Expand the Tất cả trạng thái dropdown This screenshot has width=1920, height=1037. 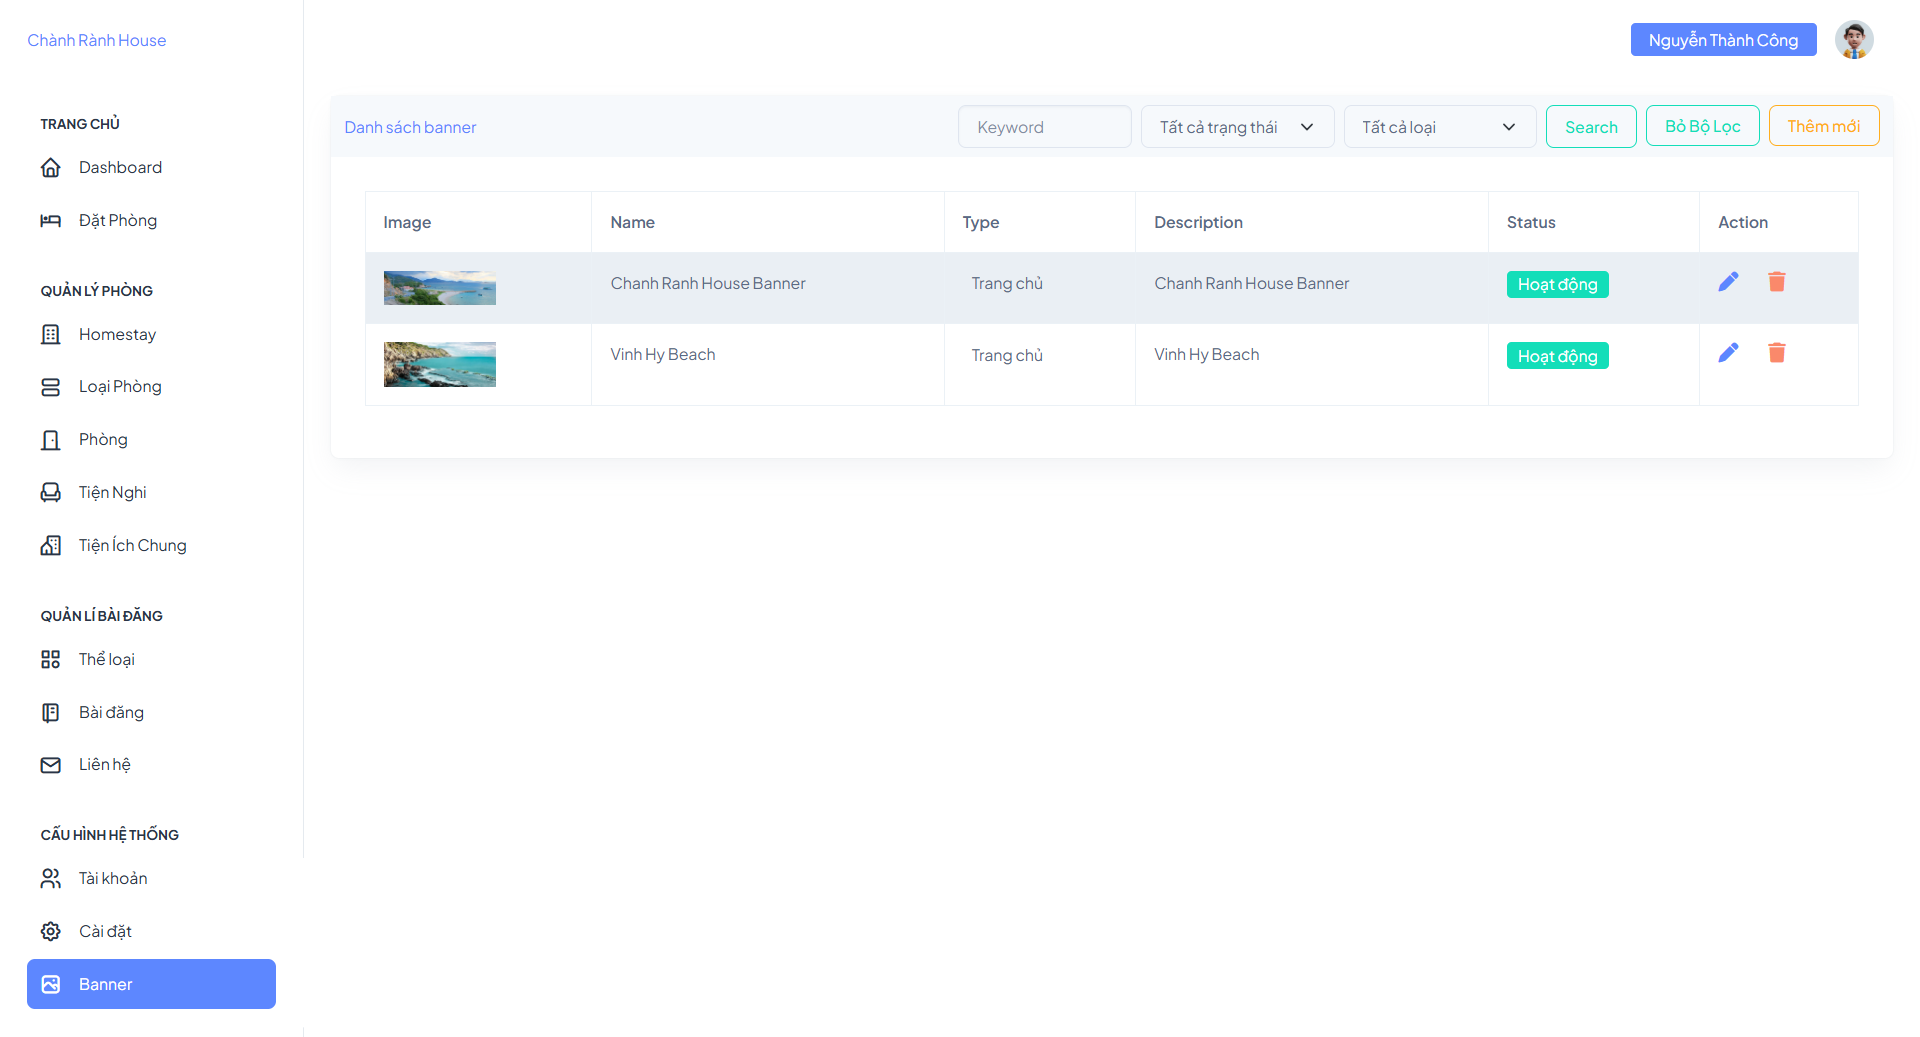point(1237,127)
